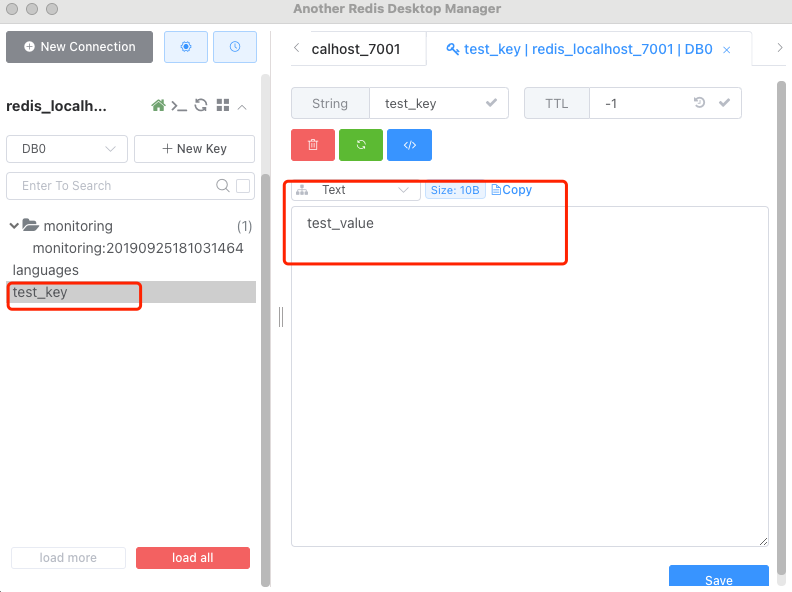Screen dimensions: 792x592
Task: Click the red load all button
Action: (x=193, y=558)
